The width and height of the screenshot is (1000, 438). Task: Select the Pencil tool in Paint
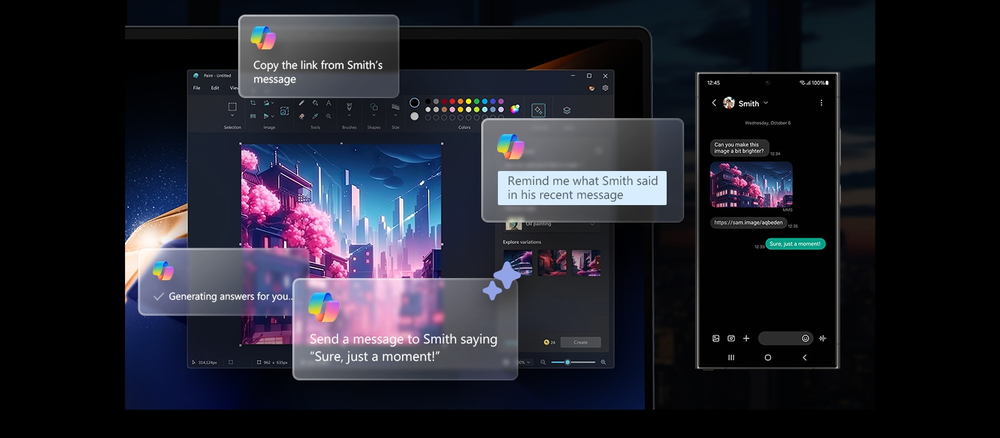click(x=301, y=103)
